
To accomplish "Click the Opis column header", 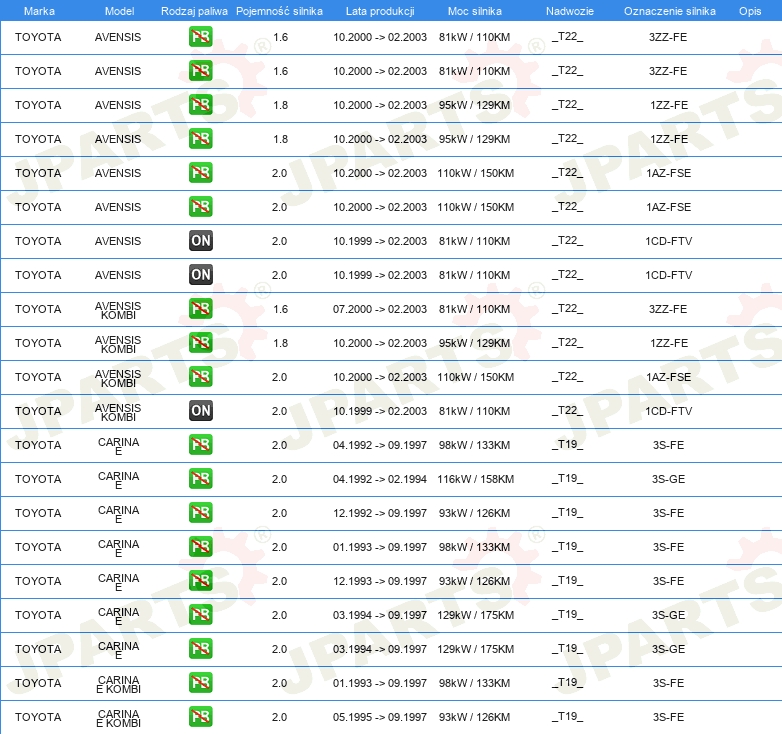I will click(x=750, y=11).
